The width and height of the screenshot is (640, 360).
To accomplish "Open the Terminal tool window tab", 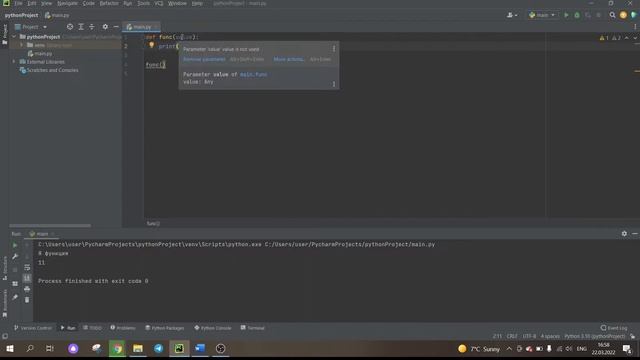I will click(253, 328).
